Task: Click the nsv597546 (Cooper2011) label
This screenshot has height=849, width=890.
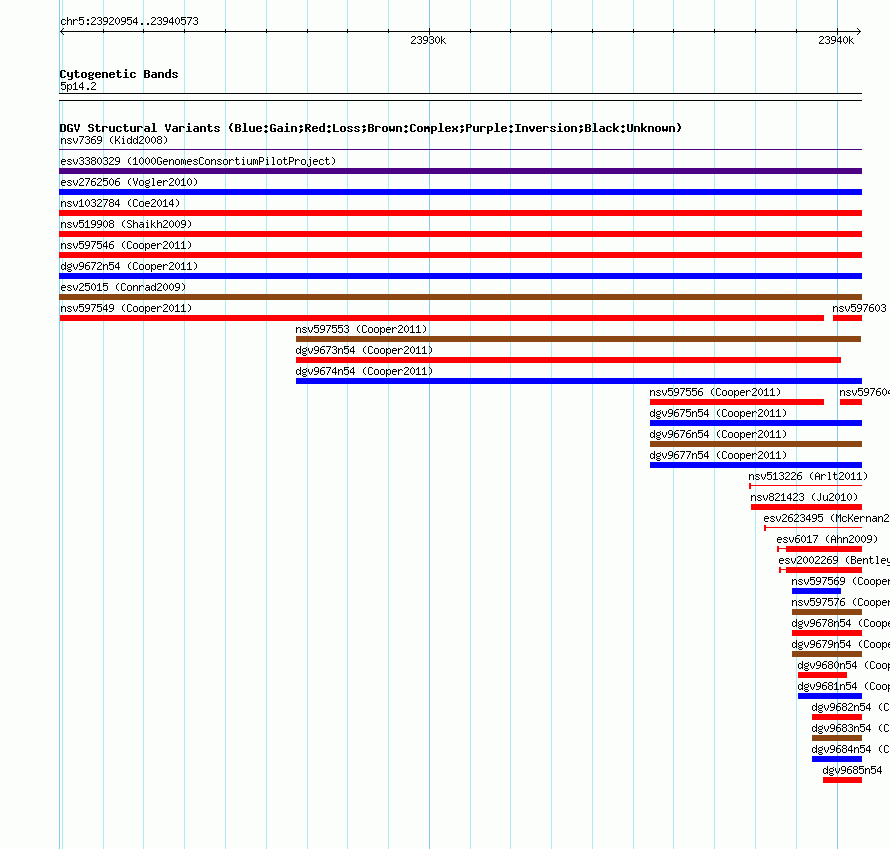Action: (x=126, y=245)
